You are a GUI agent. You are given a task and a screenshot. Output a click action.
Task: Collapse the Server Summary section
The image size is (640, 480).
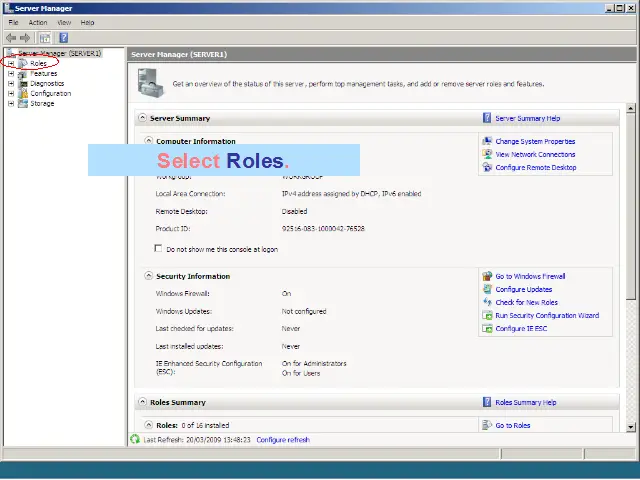(142, 118)
